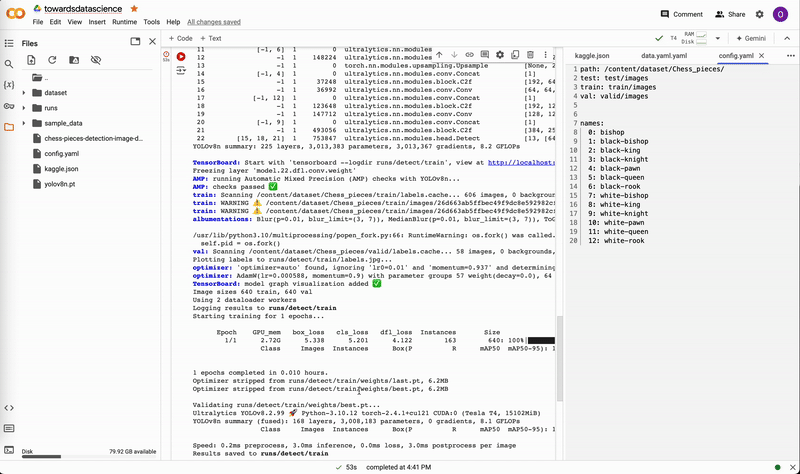Viewport: 800px width, 474px height.
Task: Refresh the file browser listing
Action: (53, 60)
